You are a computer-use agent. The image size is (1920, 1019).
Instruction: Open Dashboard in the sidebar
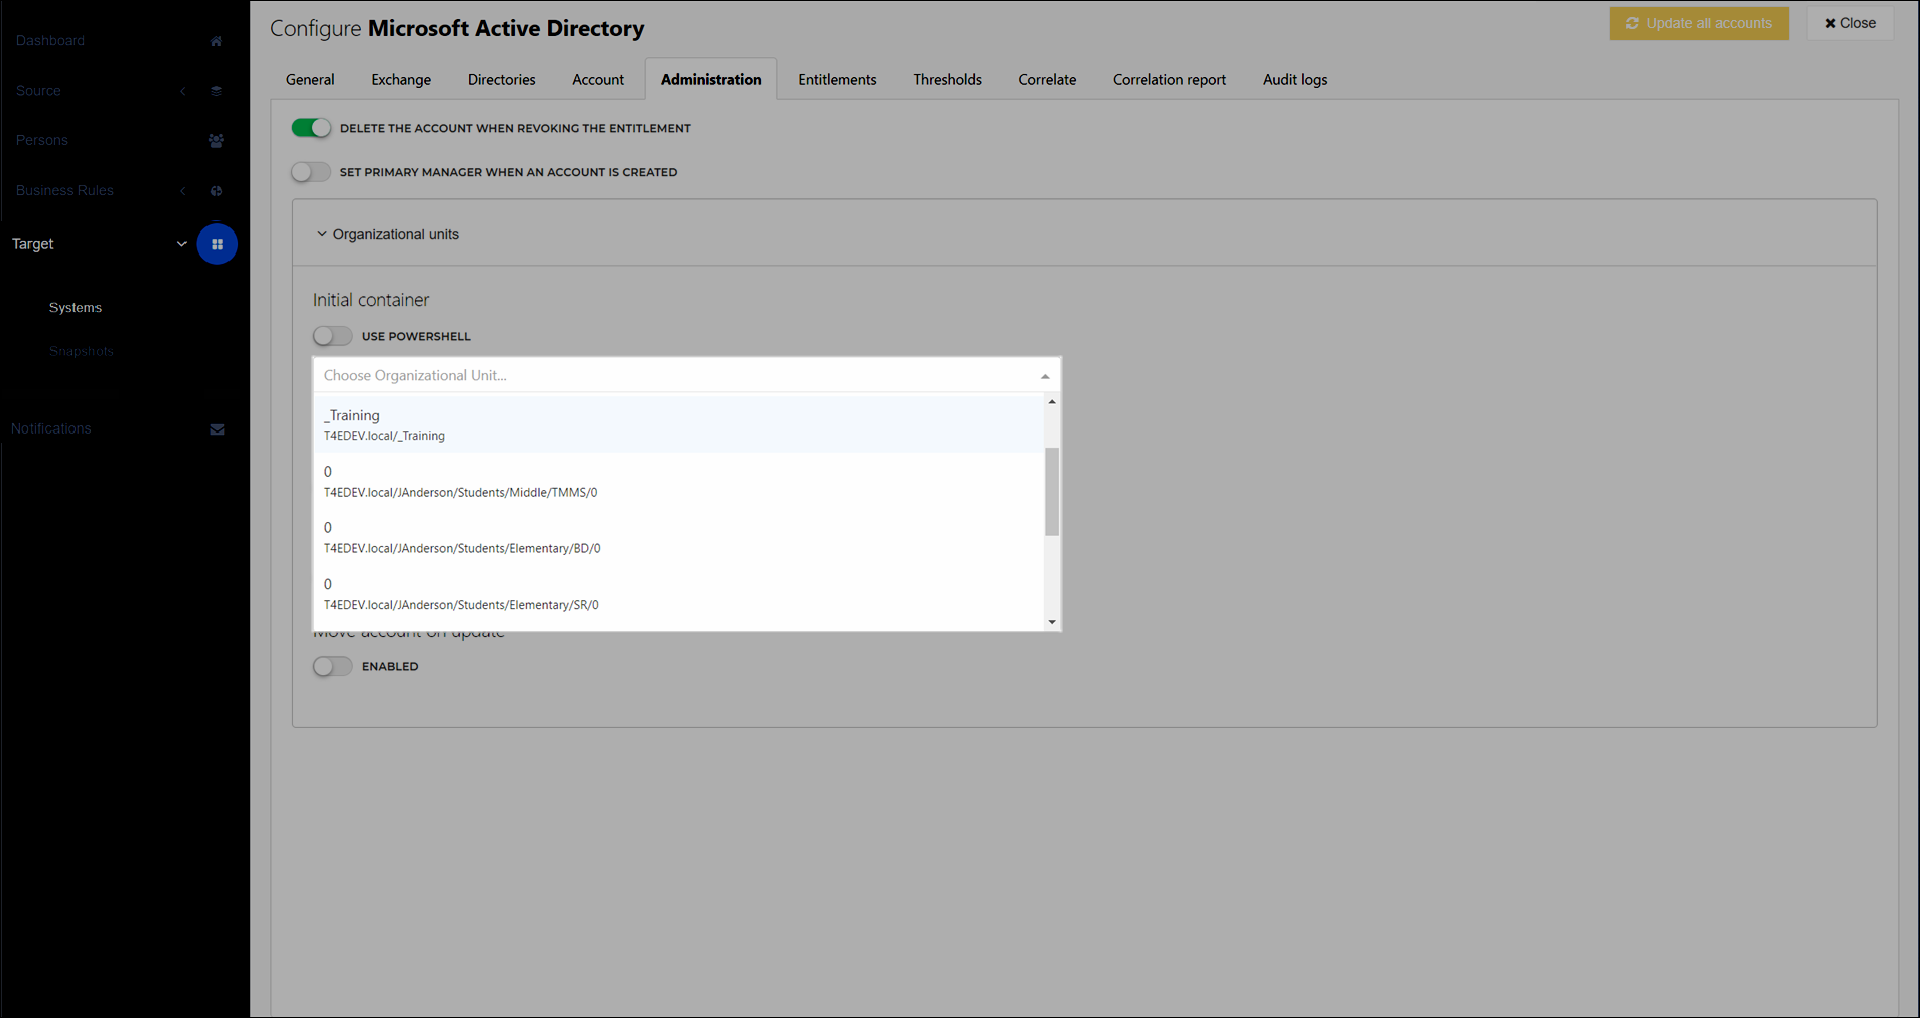50,41
